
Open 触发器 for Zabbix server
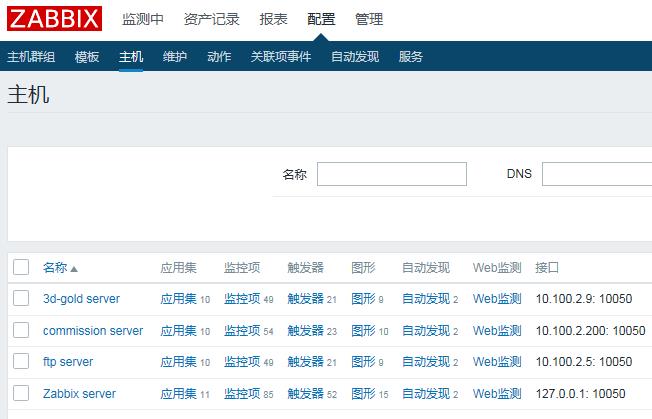coord(306,394)
